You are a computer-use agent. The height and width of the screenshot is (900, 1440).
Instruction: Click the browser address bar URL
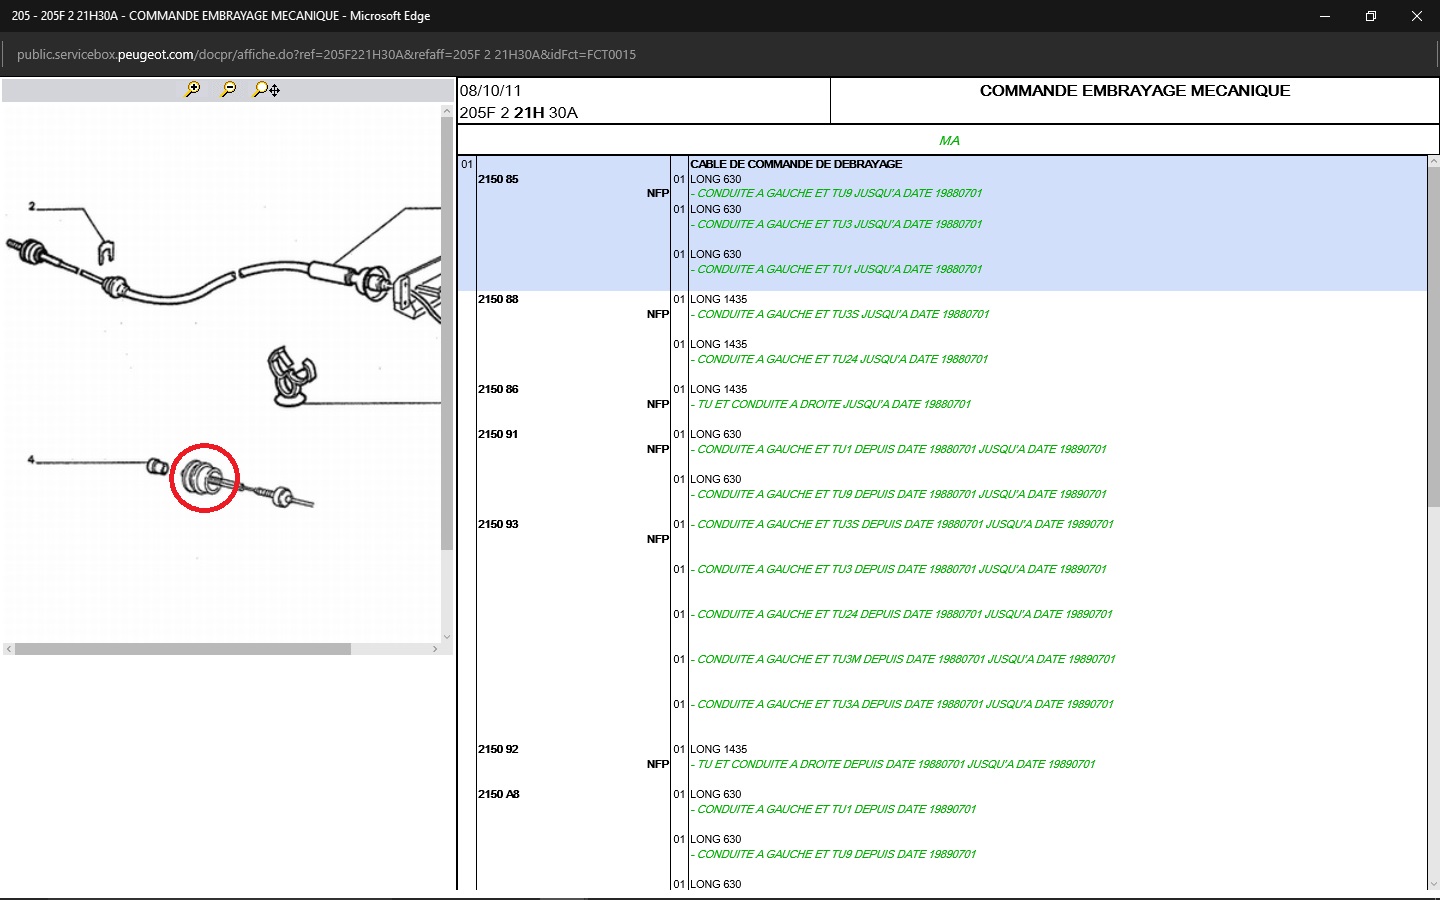[326, 55]
